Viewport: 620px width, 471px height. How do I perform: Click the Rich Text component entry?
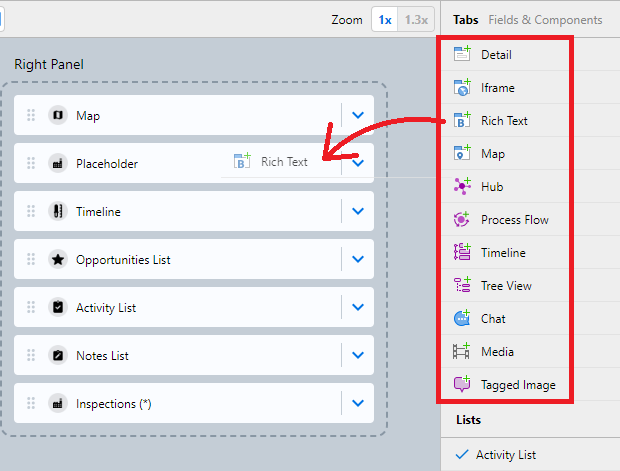tap(504, 121)
